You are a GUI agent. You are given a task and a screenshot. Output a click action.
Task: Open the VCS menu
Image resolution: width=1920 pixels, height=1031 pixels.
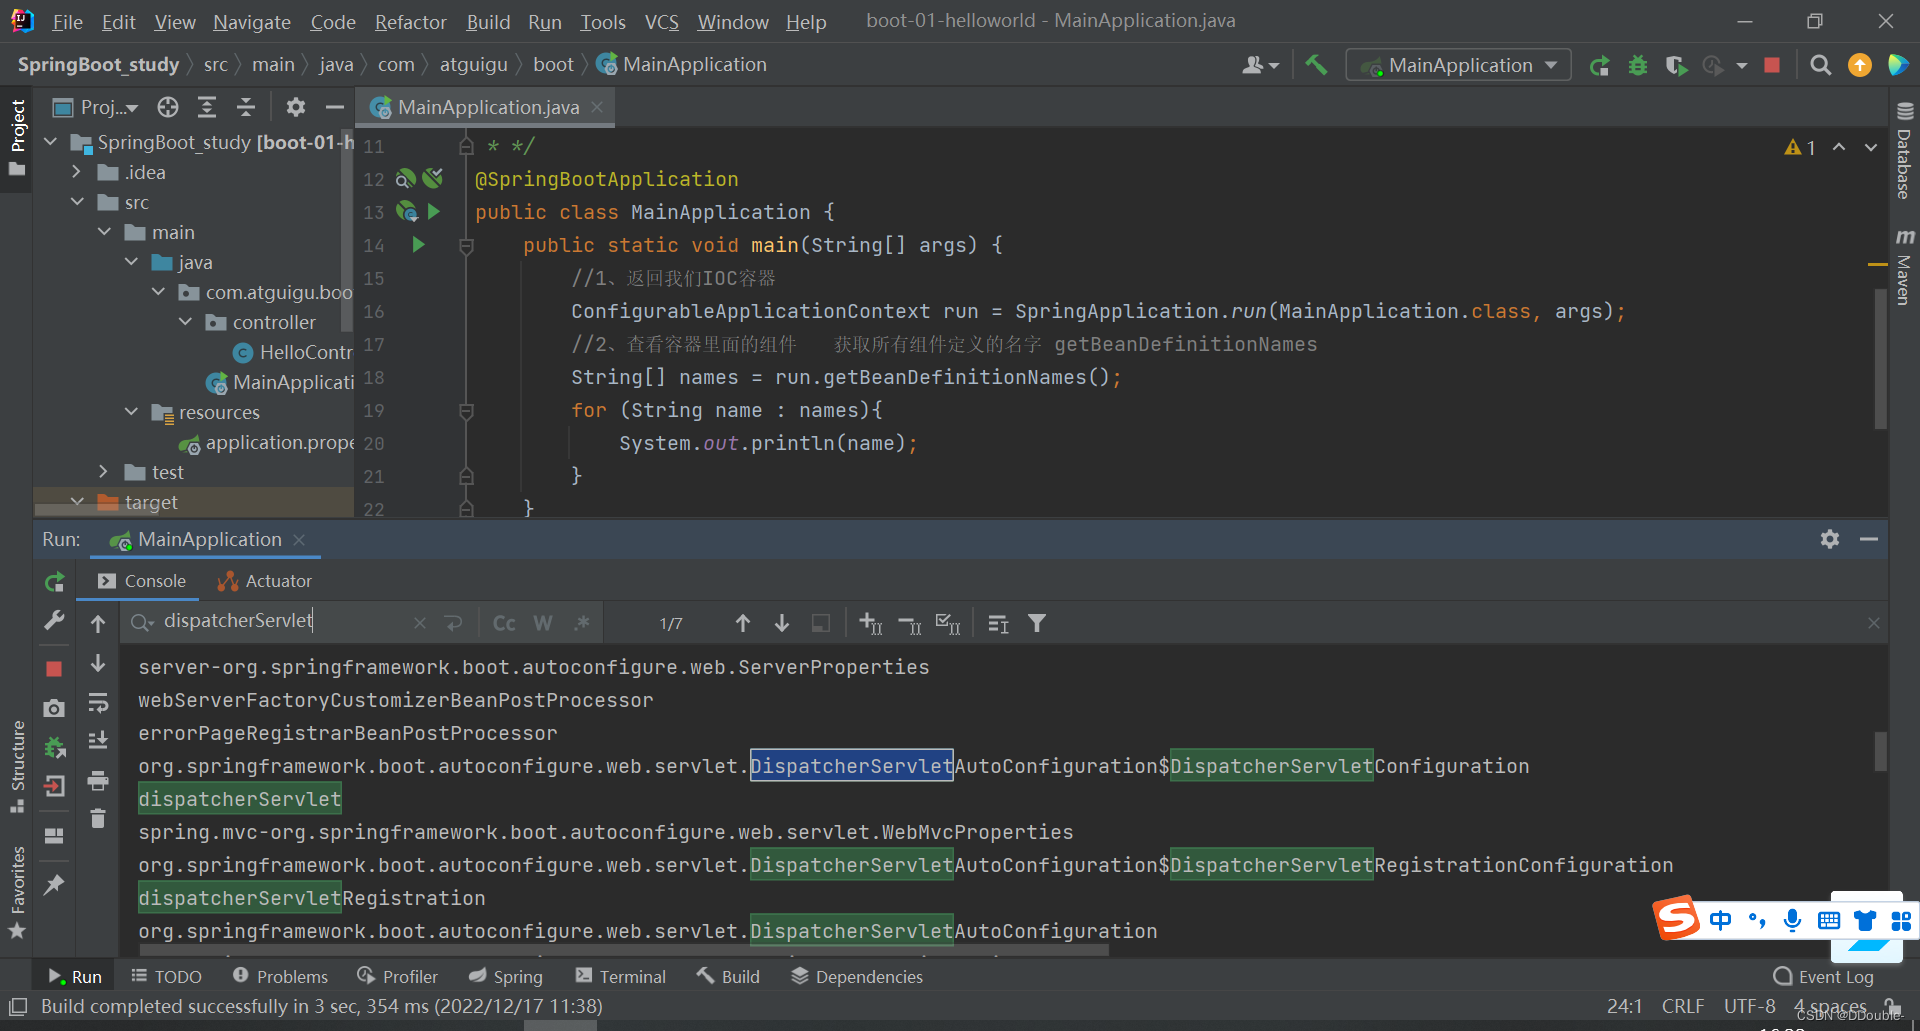tap(661, 22)
